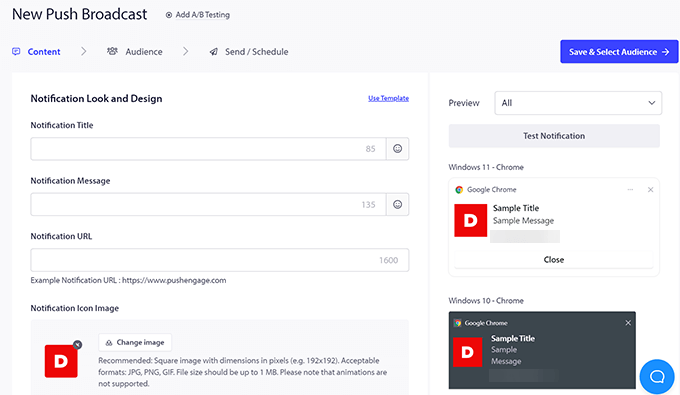Focus the Notification URL field
The image size is (680, 395).
click(x=219, y=260)
